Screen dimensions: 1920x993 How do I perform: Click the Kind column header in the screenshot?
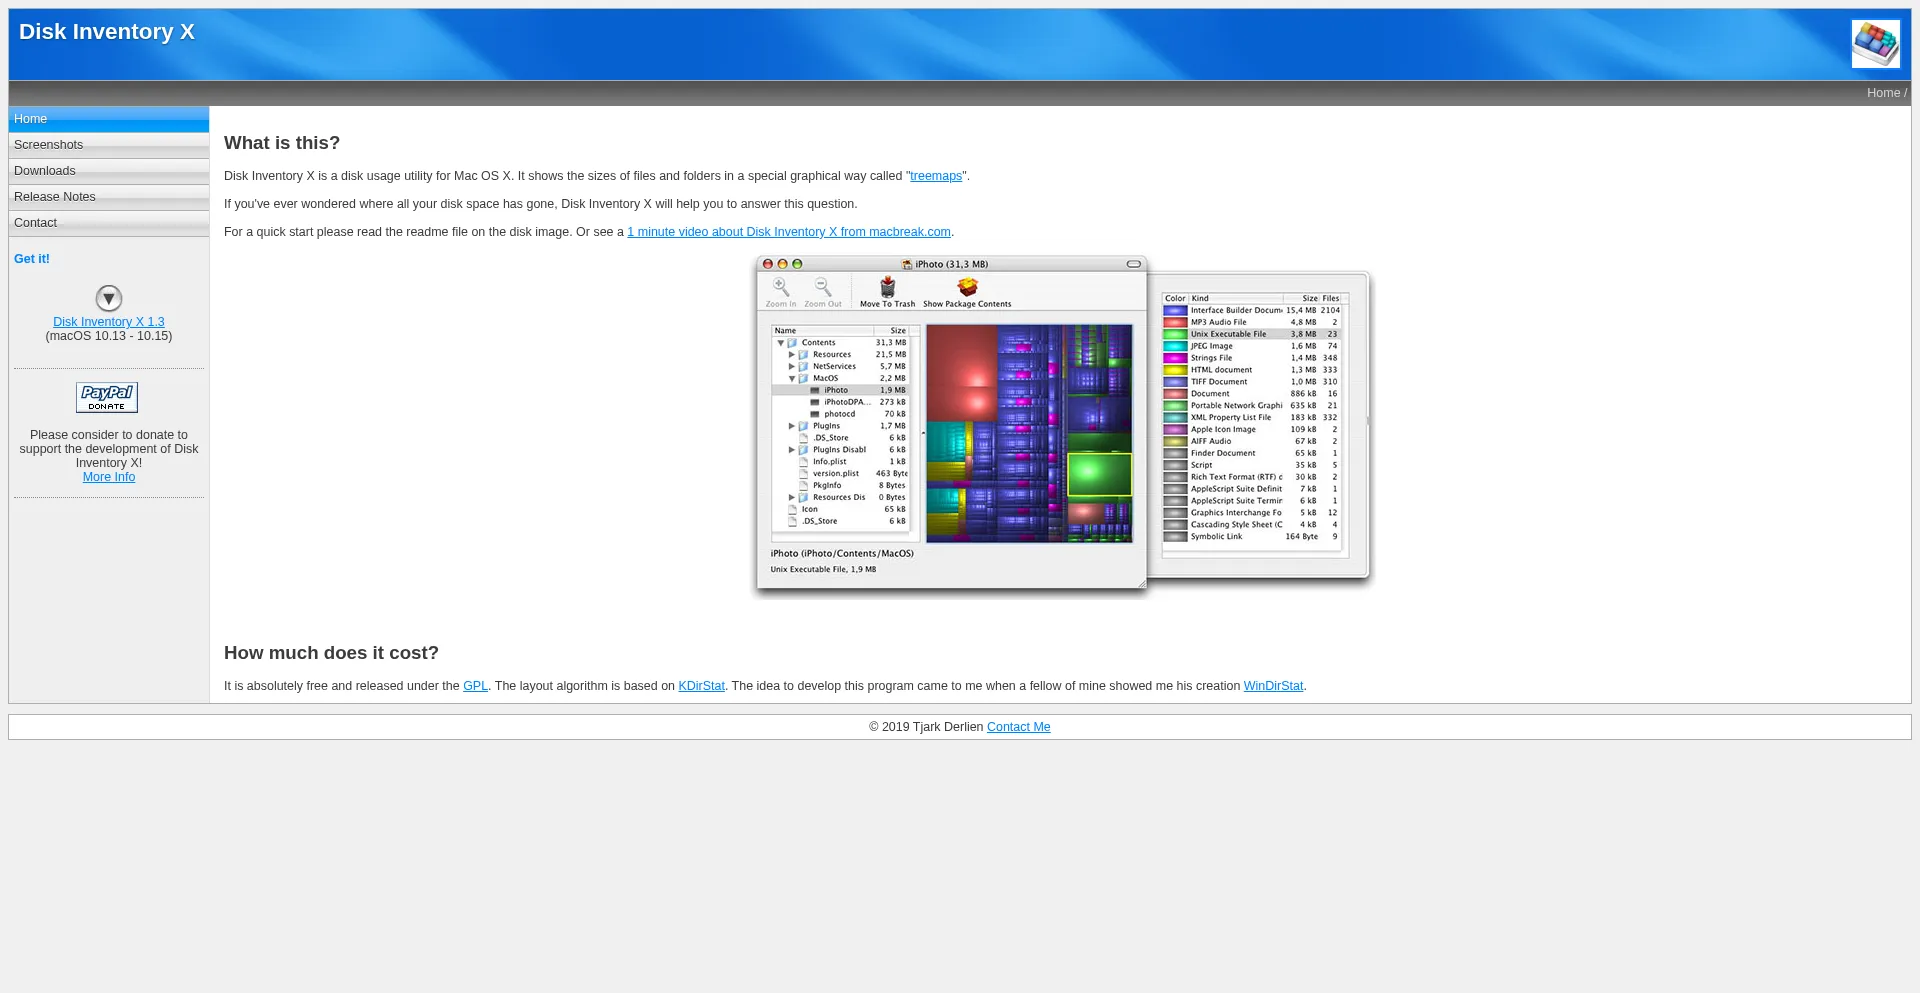1236,298
